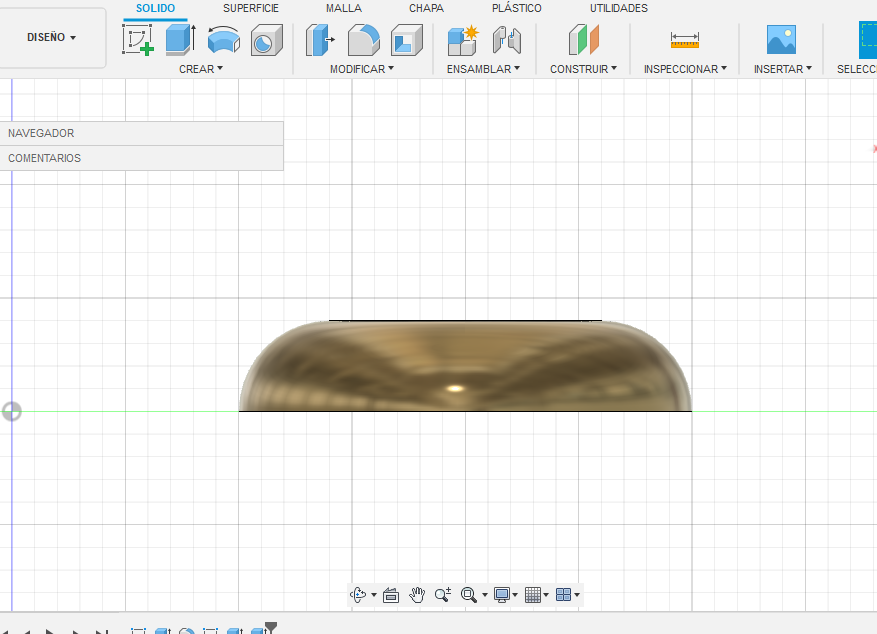The image size is (877, 634).
Task: Activate the Orbit tool
Action: click(360, 594)
